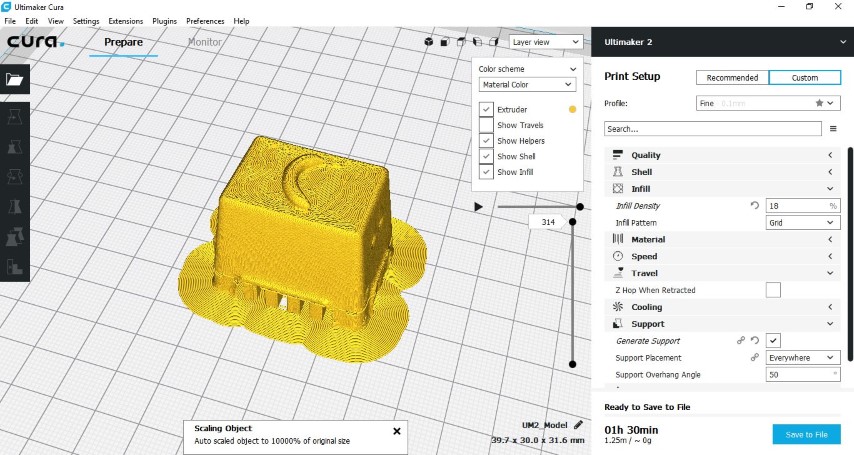The image size is (854, 455).
Task: Enable Z Hop When Retracted checkbox
Action: pyautogui.click(x=773, y=290)
